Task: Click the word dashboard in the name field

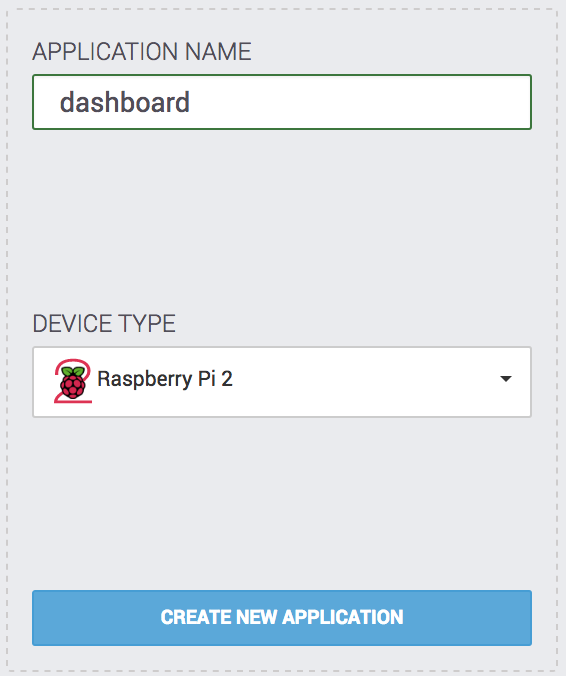Action: click(125, 102)
